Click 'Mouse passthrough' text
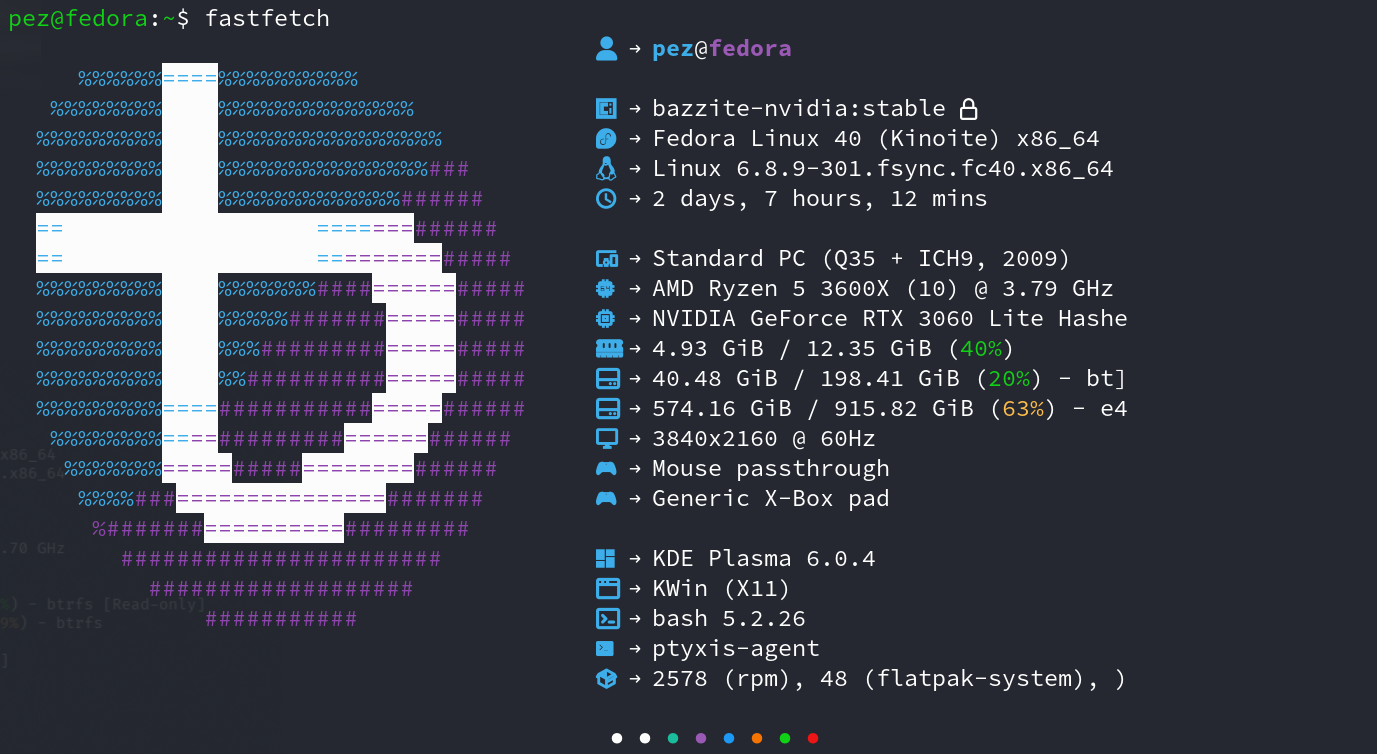This screenshot has height=754, width=1377. click(x=771, y=468)
